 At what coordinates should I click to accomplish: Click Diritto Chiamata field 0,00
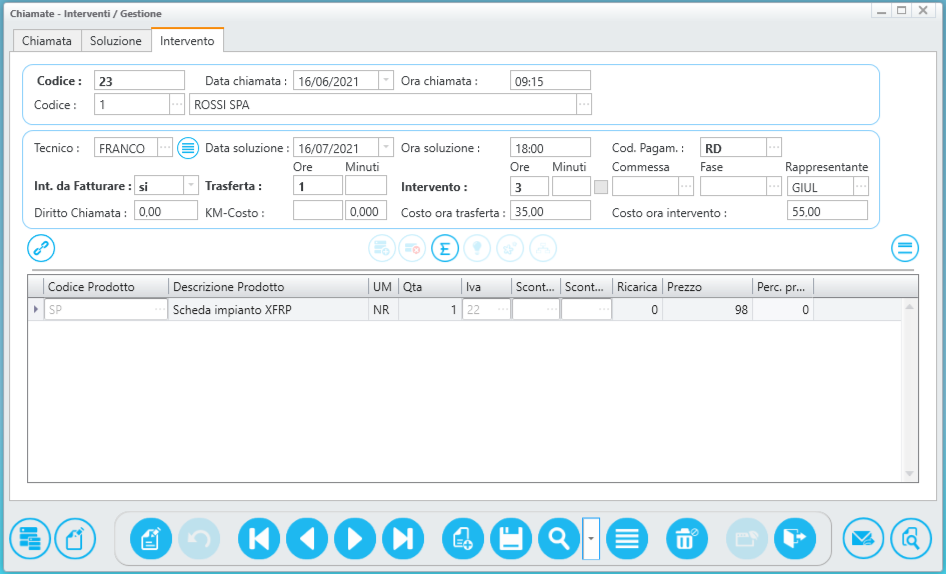(166, 211)
